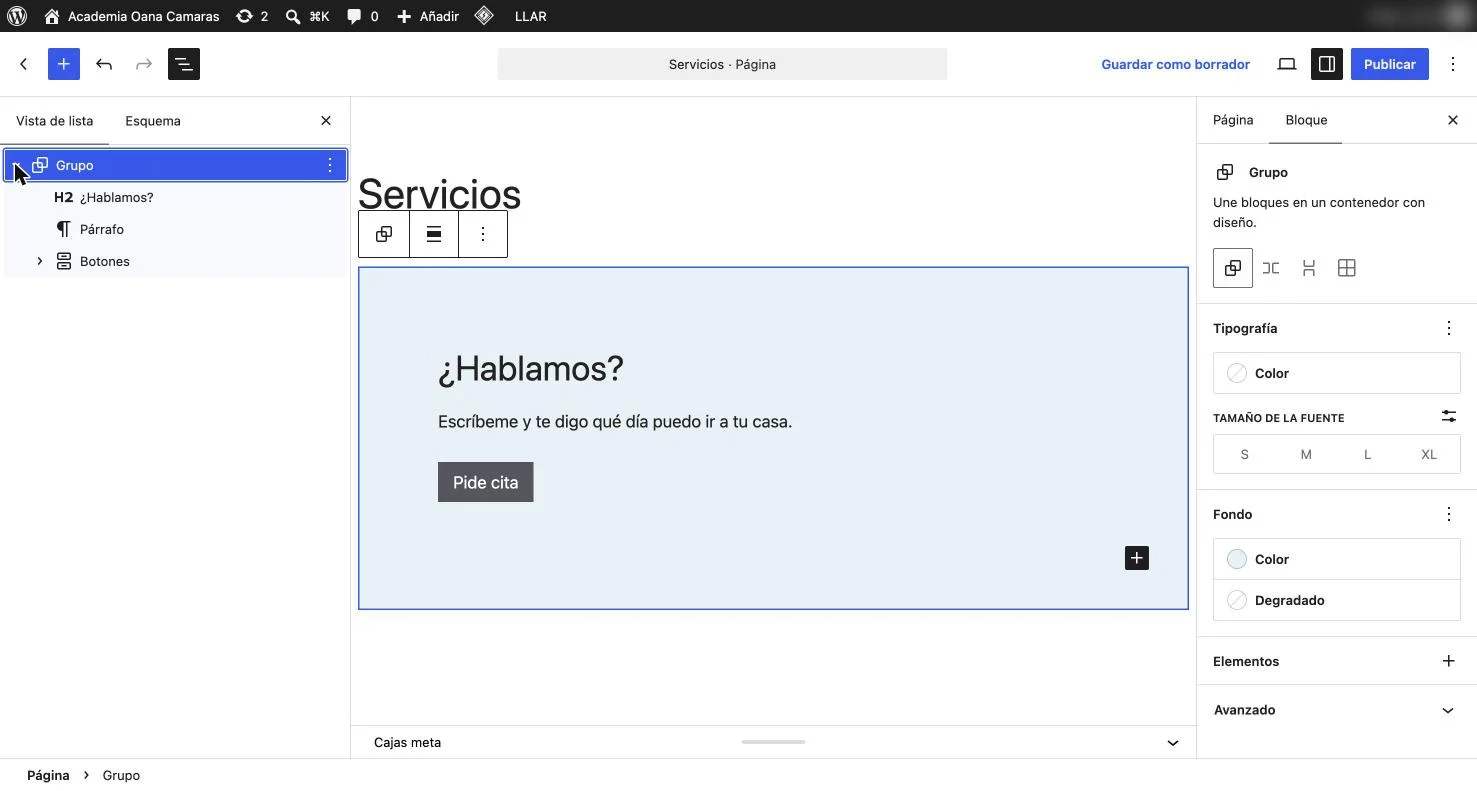This screenshot has width=1477, height=791.
Task: Select the Grid layout variation icon
Action: coord(1347,268)
